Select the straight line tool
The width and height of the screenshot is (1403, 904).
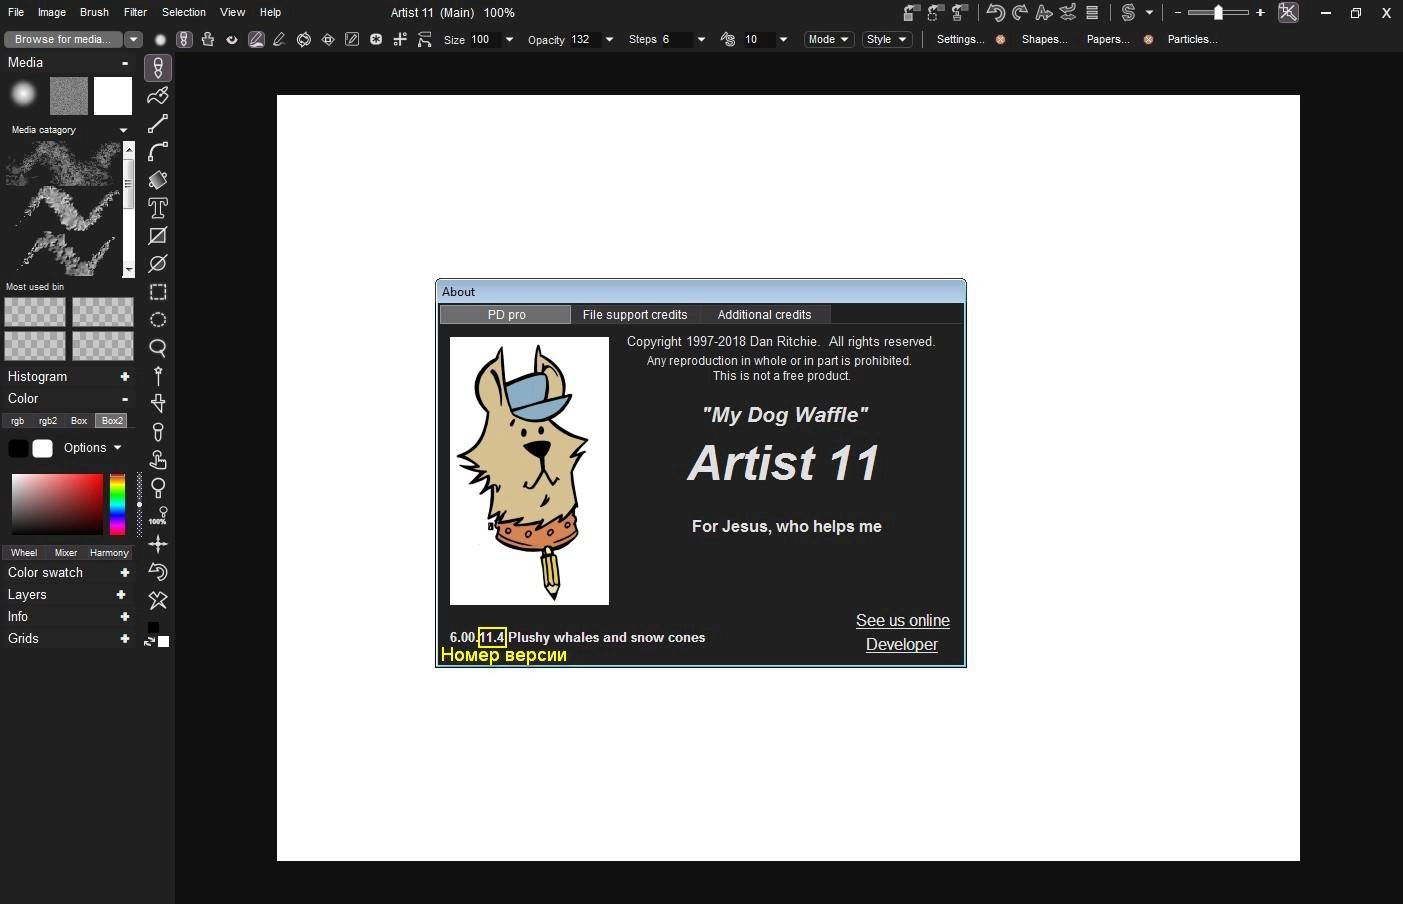(x=158, y=124)
